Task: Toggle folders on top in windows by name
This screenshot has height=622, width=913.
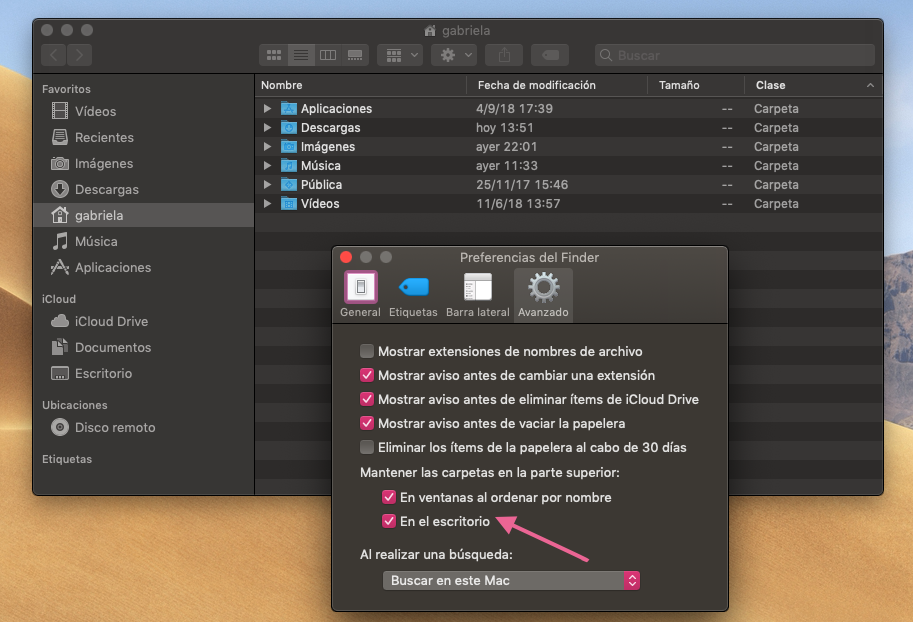Action: (389, 497)
